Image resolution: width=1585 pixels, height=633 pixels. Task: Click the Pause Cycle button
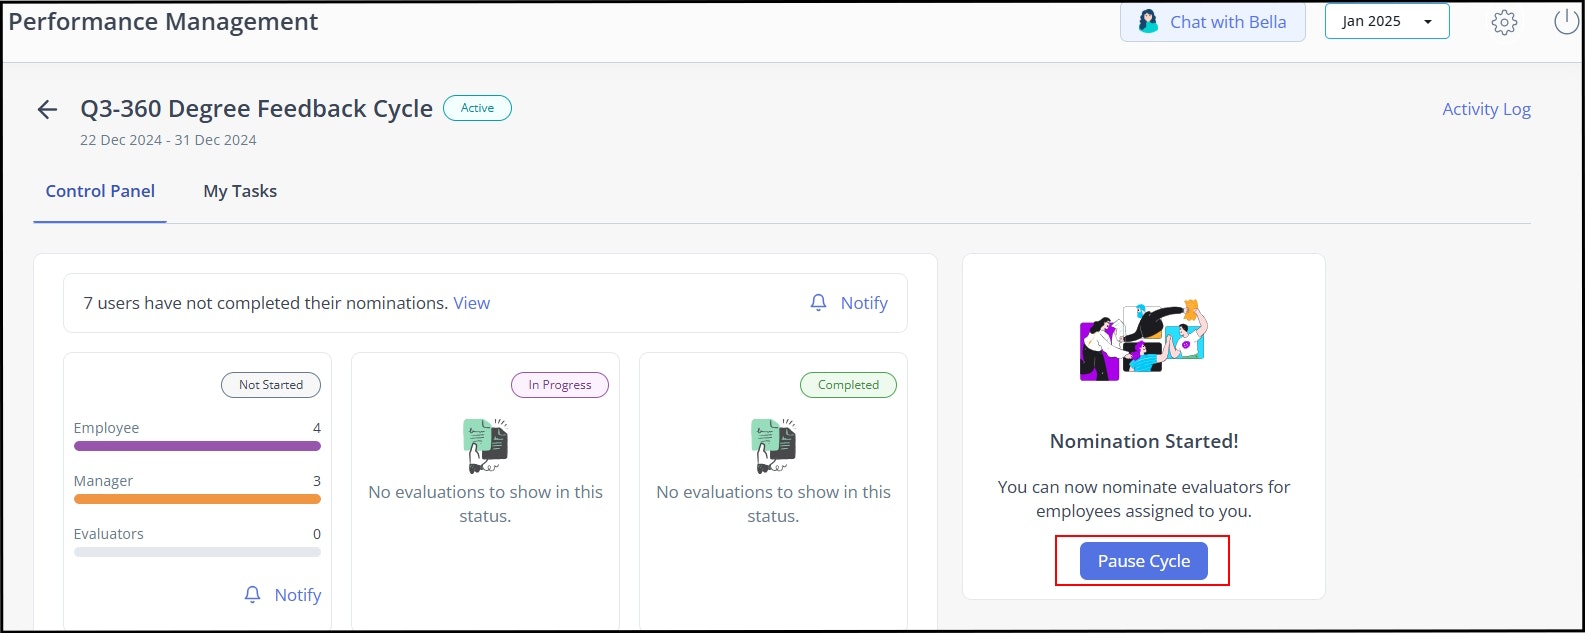(1142, 560)
